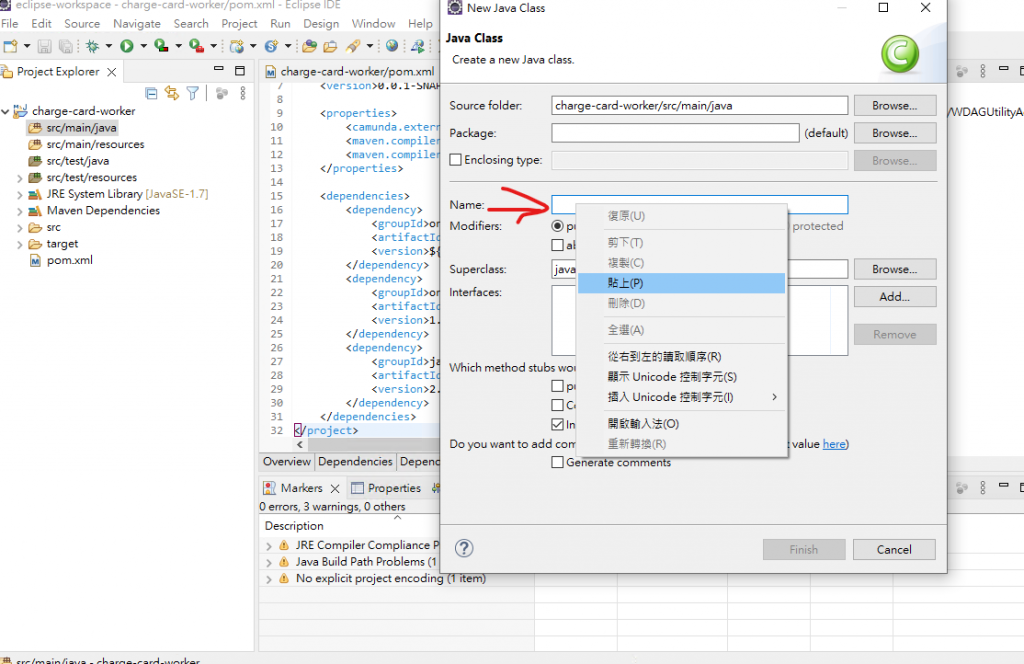Viewport: 1024px width, 664px height.
Task: Open the Source menu
Action: (x=82, y=24)
